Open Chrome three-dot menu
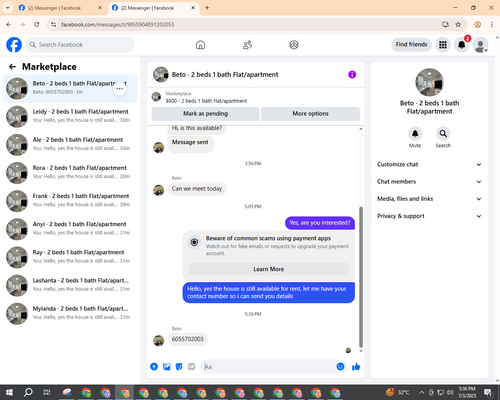This screenshot has width=500, height=400. tap(492, 24)
